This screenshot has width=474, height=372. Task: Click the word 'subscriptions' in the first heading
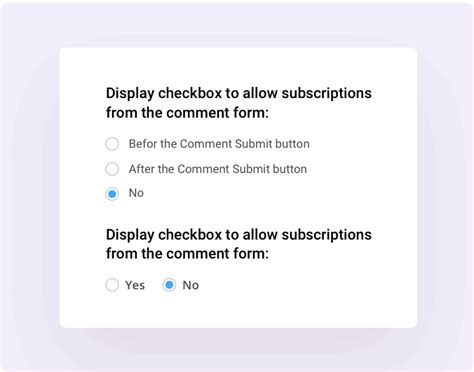pos(327,93)
